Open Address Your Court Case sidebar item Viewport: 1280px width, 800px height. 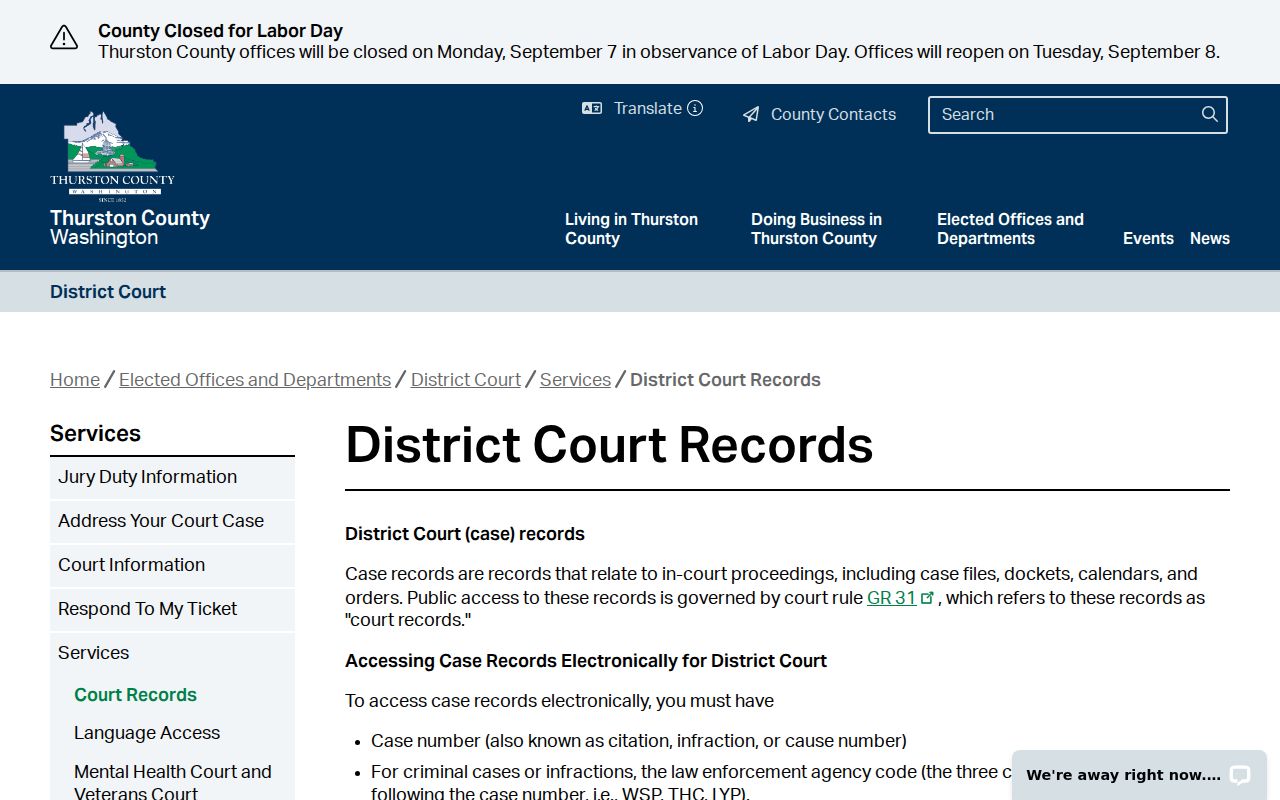[x=172, y=522]
